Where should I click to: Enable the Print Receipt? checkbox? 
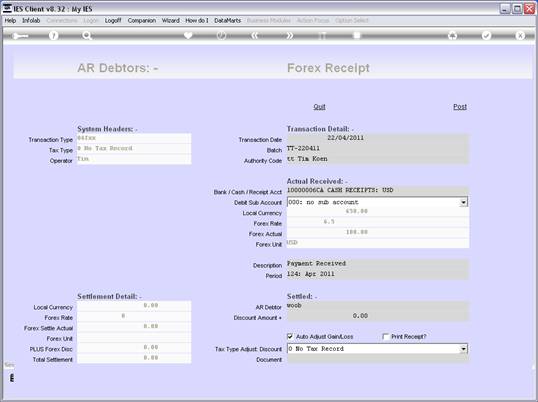[385, 336]
